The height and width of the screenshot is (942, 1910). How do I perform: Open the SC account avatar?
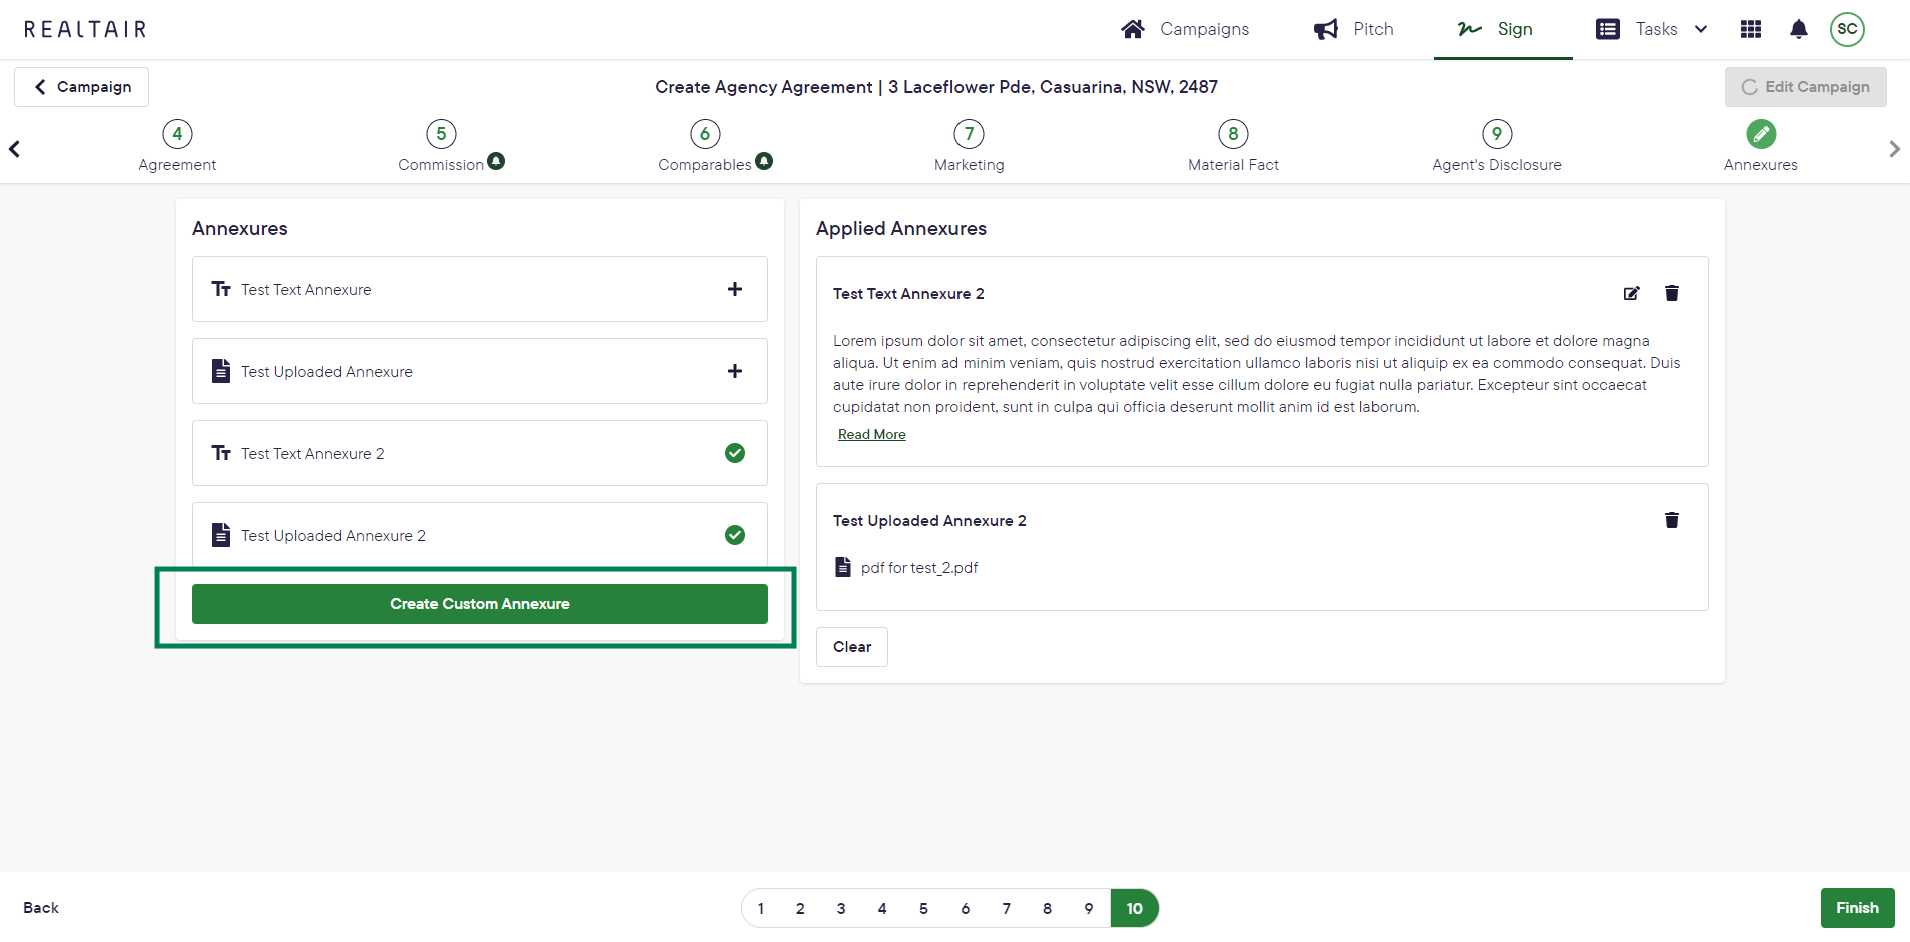1846,29
